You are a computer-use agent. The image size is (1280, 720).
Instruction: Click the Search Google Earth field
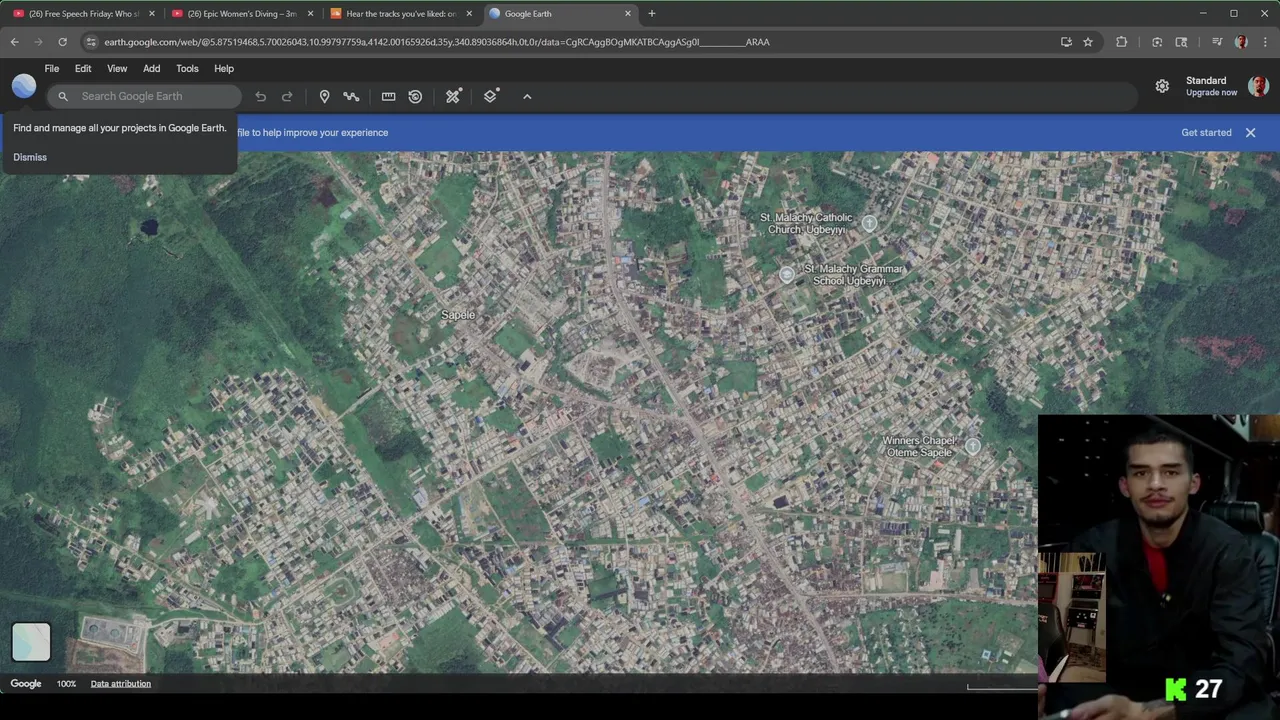coord(145,96)
